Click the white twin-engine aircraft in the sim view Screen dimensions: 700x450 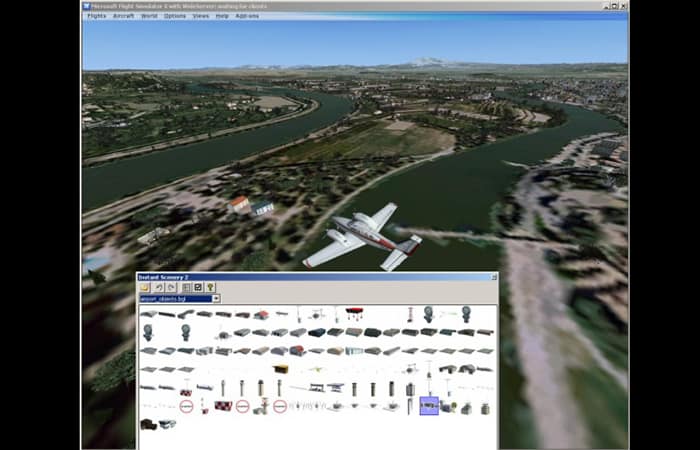click(362, 238)
